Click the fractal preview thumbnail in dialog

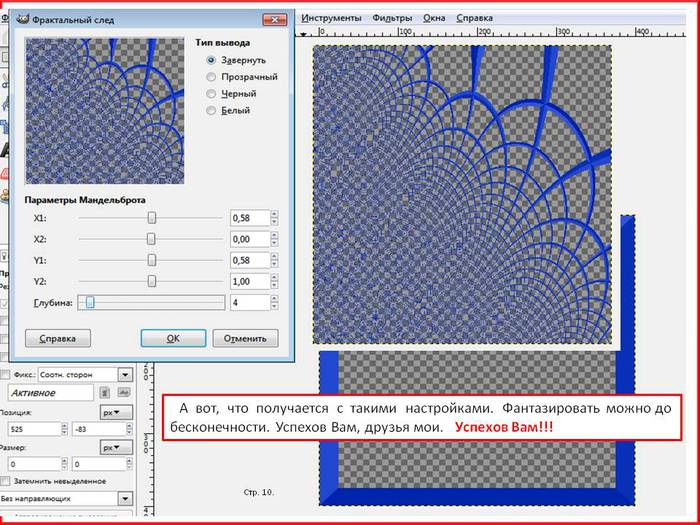[104, 111]
